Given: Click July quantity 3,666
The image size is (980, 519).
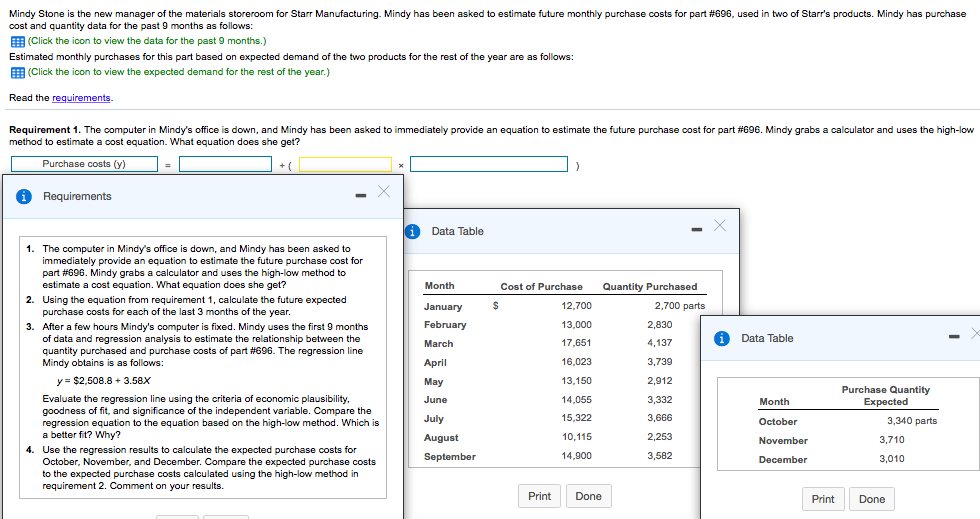Looking at the screenshot, I should [660, 418].
